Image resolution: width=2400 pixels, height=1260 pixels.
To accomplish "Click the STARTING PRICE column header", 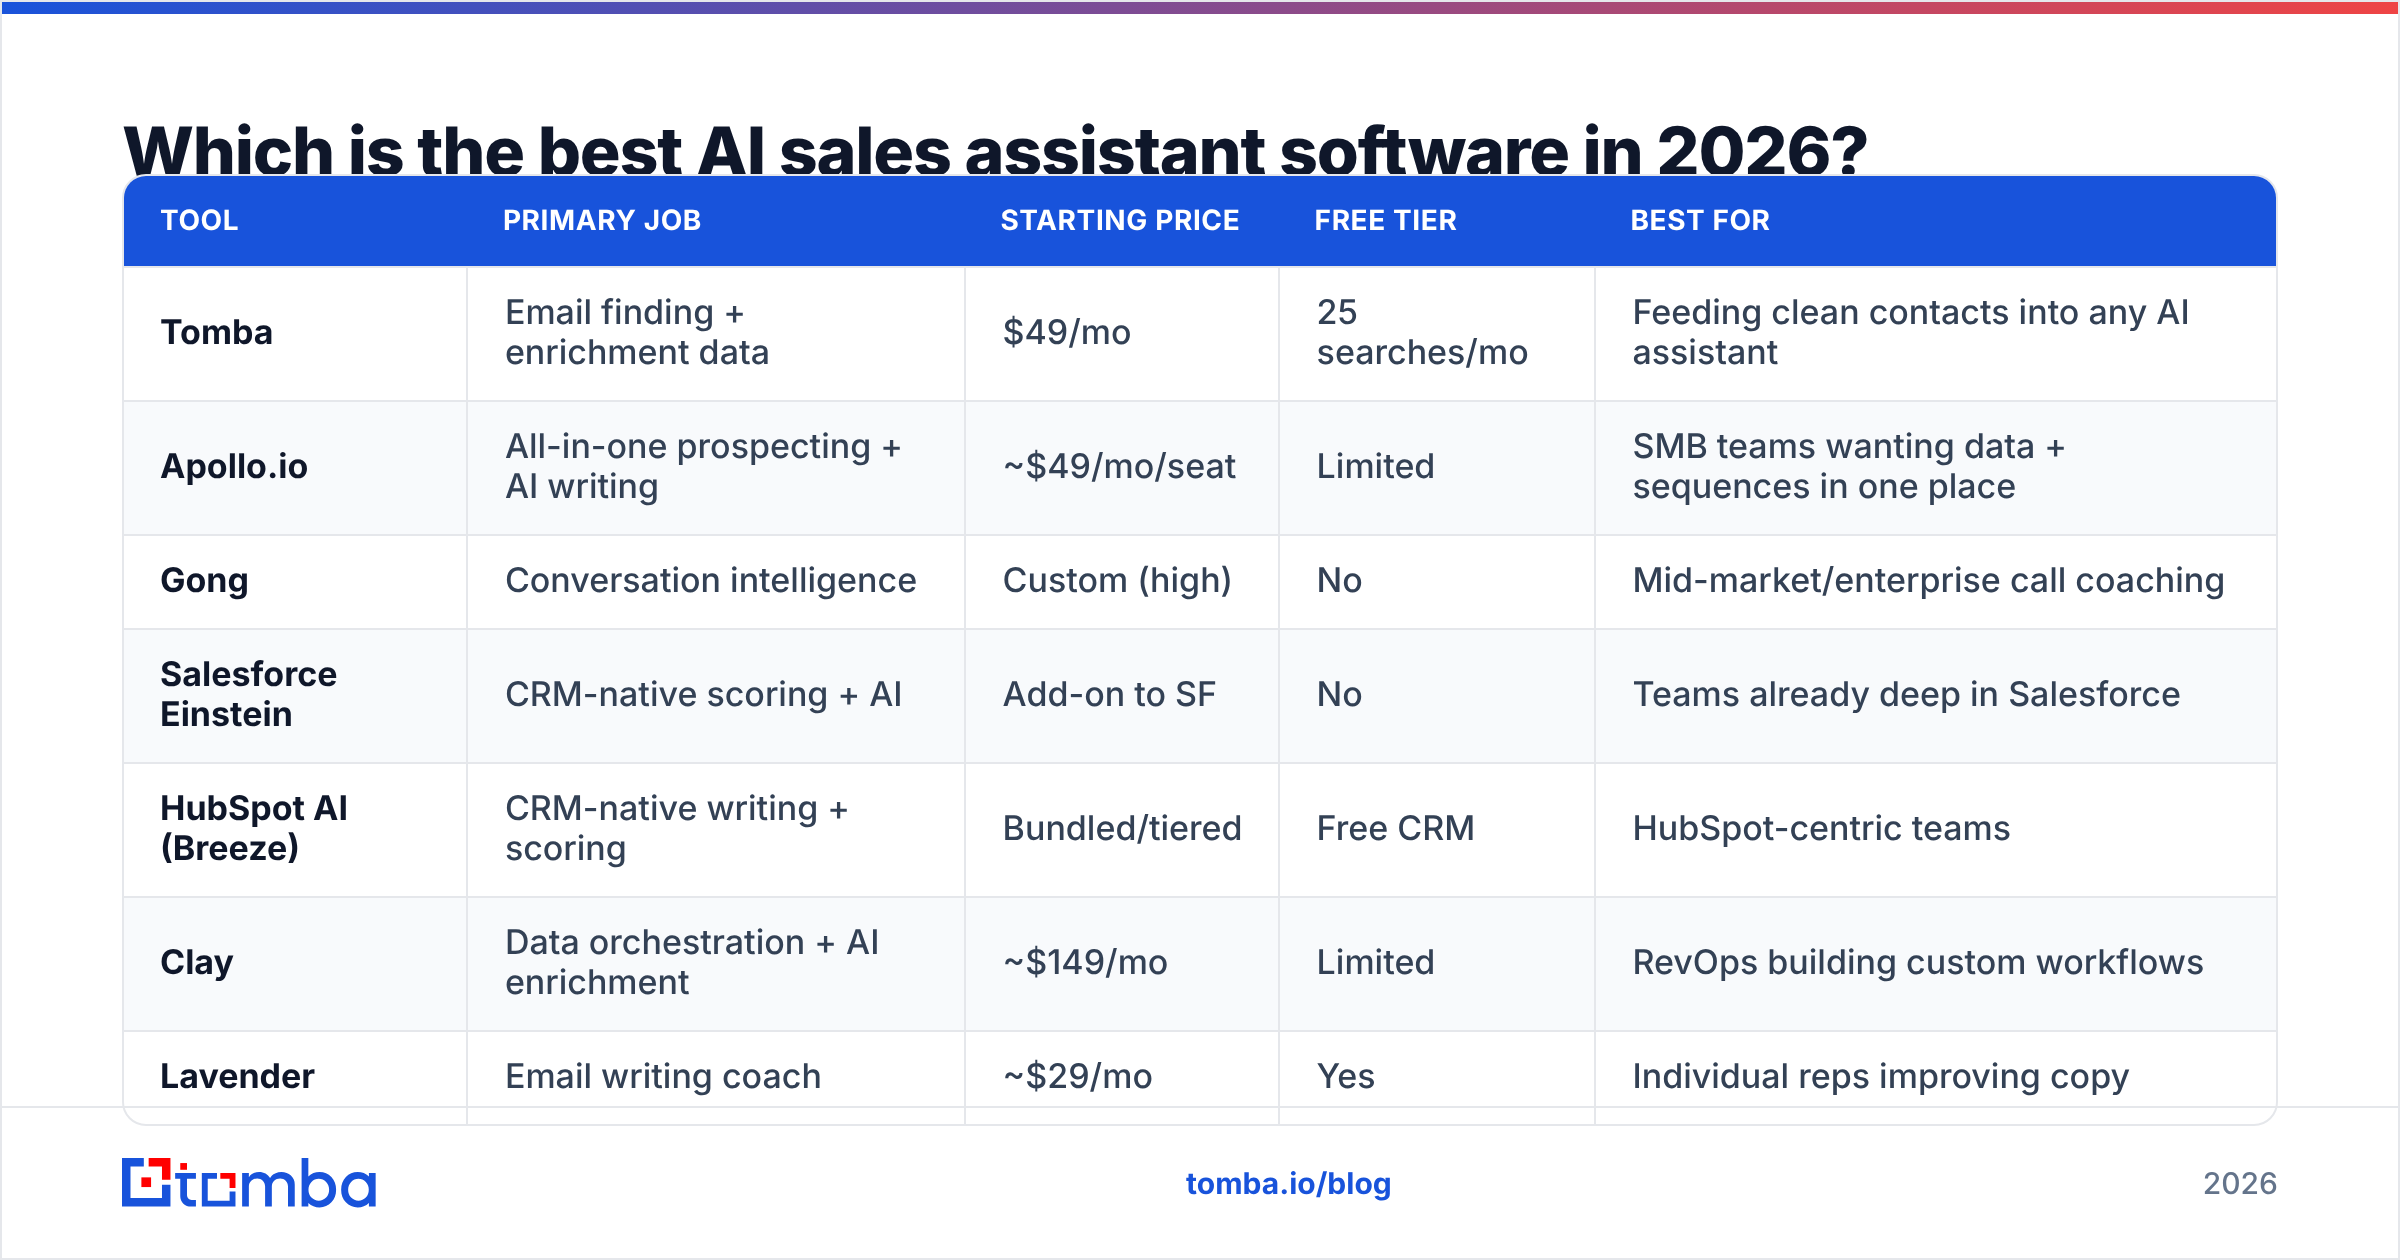I will pyautogui.click(x=1120, y=220).
